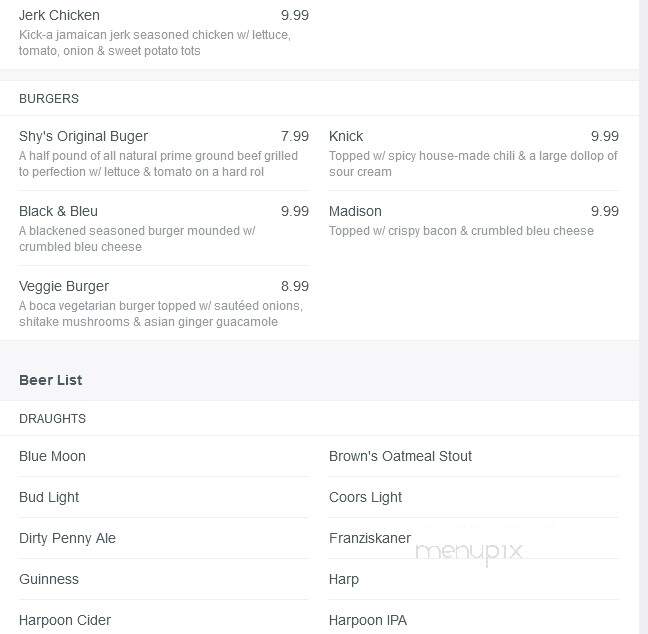
Task: Click the DRAUGHTS section label
Action: 52,419
